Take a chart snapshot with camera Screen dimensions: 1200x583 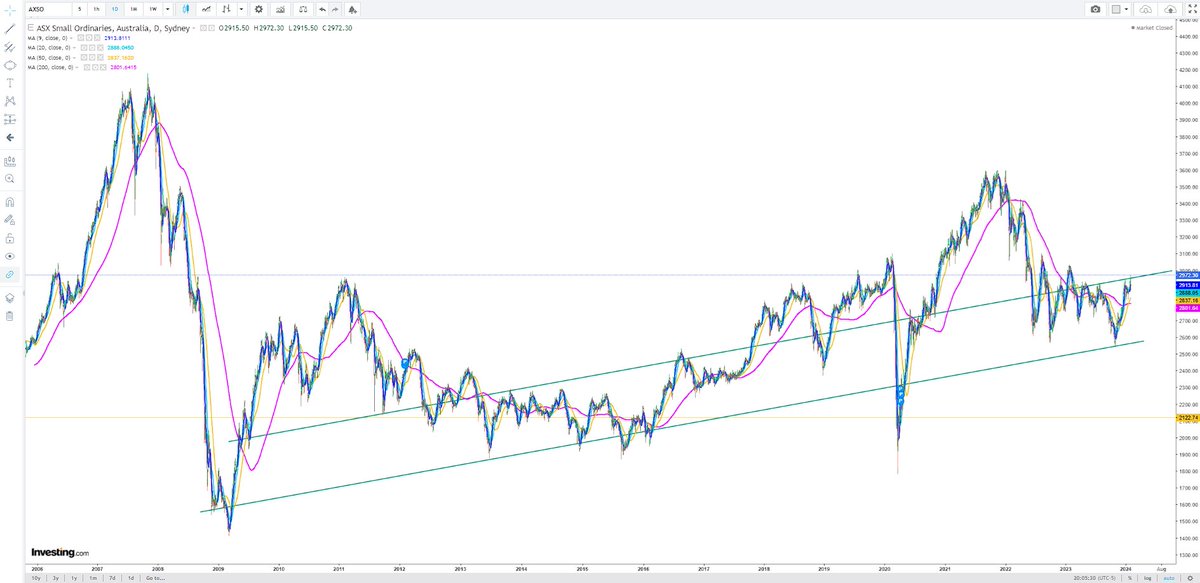[1095, 9]
